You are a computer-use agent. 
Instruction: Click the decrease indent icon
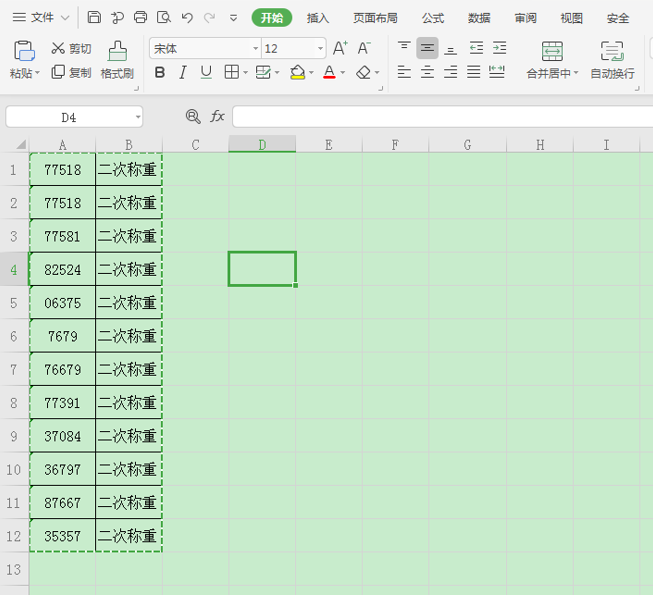point(476,48)
